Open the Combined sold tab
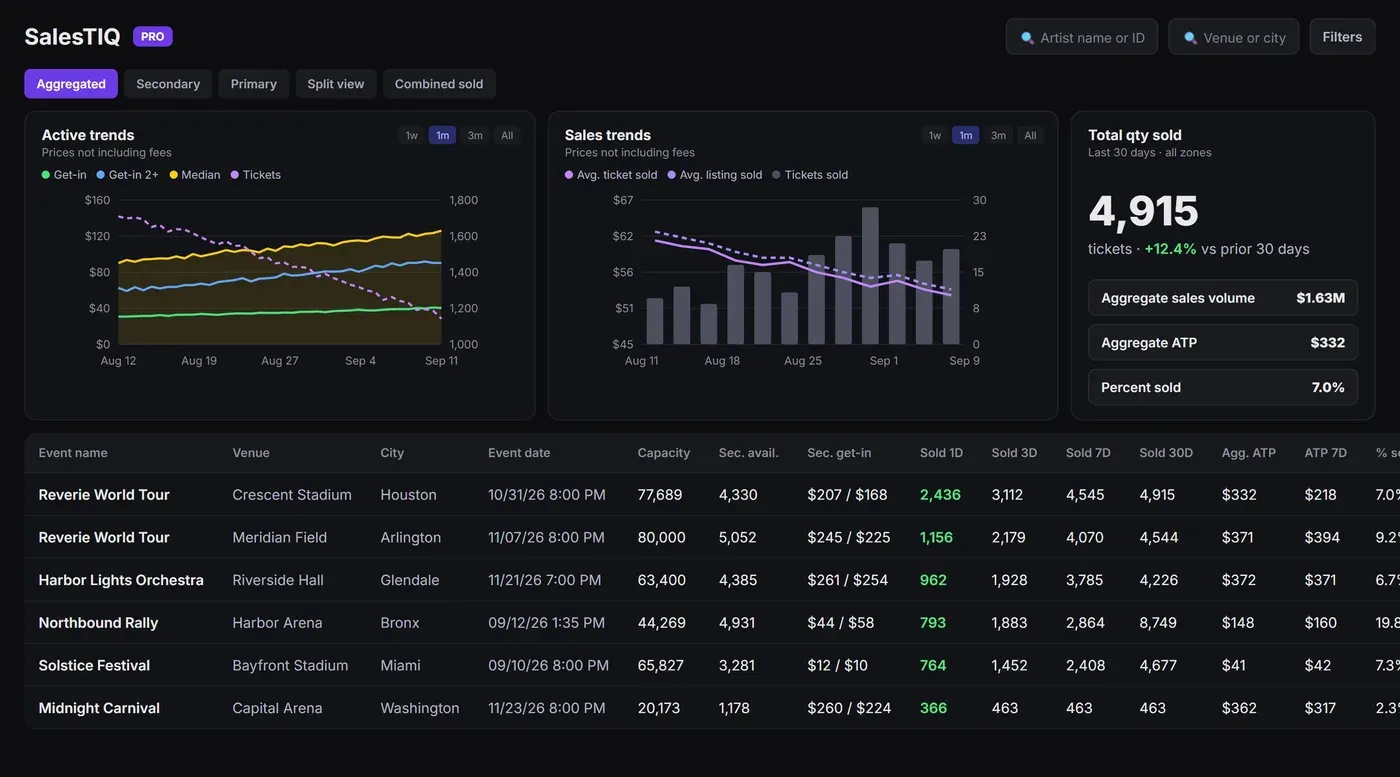 click(439, 84)
